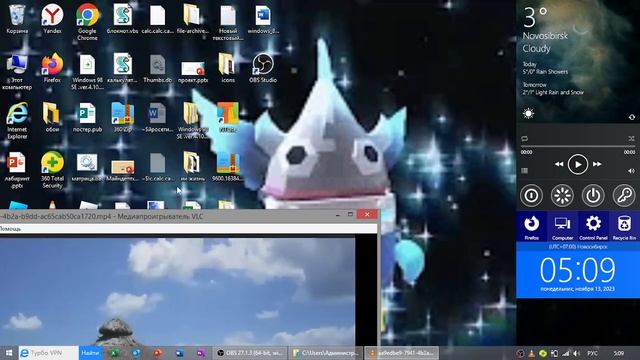The image size is (640, 360).
Task: Click the taskbar clock showing 5:09
Action: click(x=619, y=353)
